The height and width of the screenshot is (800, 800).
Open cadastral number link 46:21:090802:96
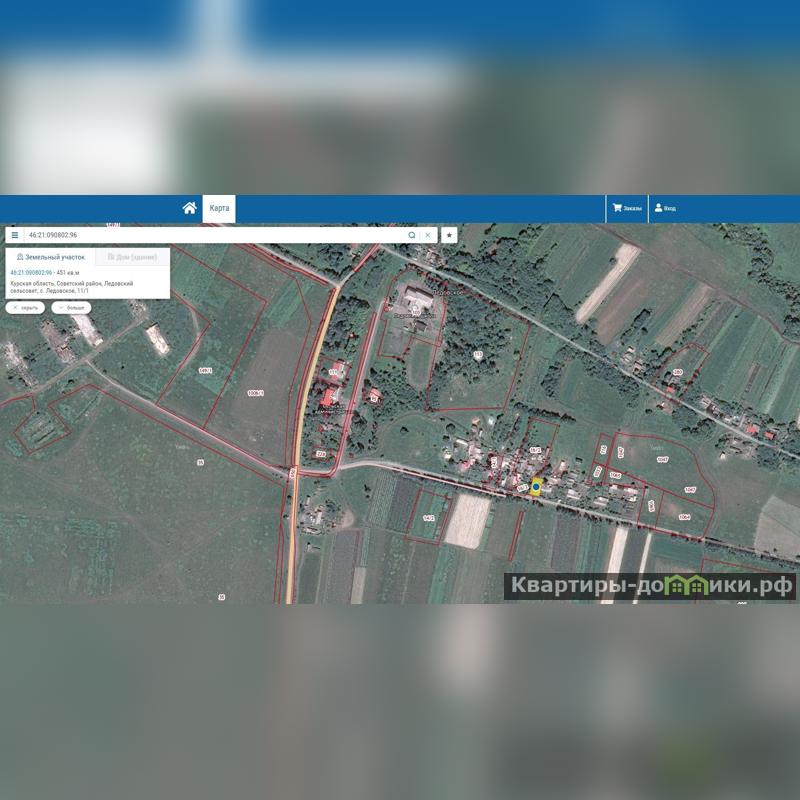coord(31,272)
